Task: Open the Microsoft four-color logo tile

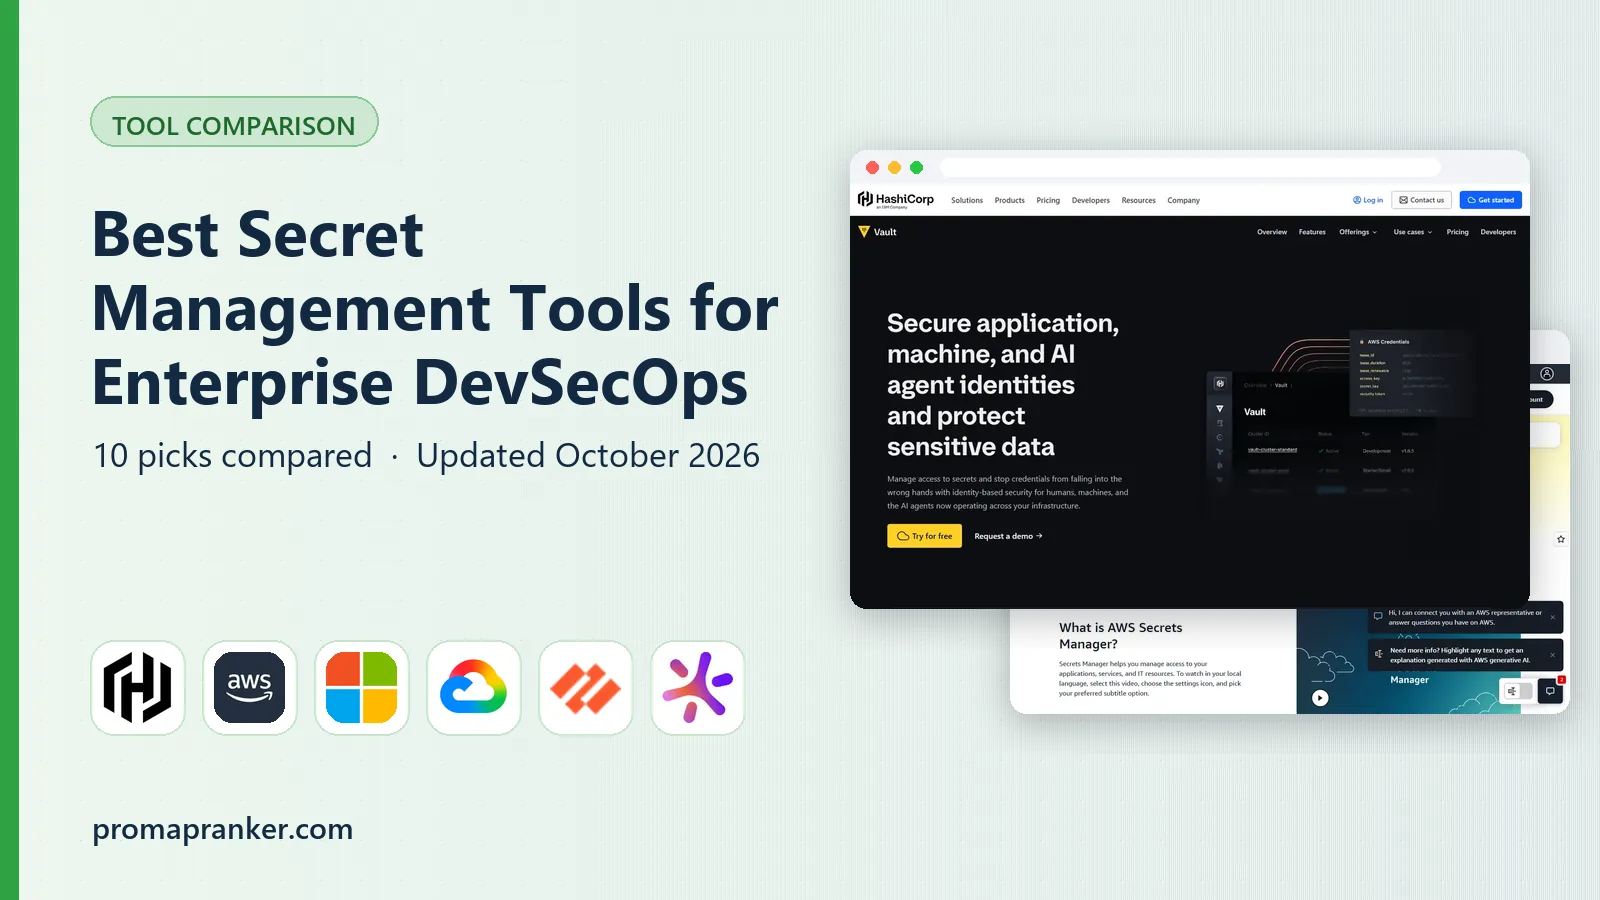Action: pyautogui.click(x=362, y=688)
